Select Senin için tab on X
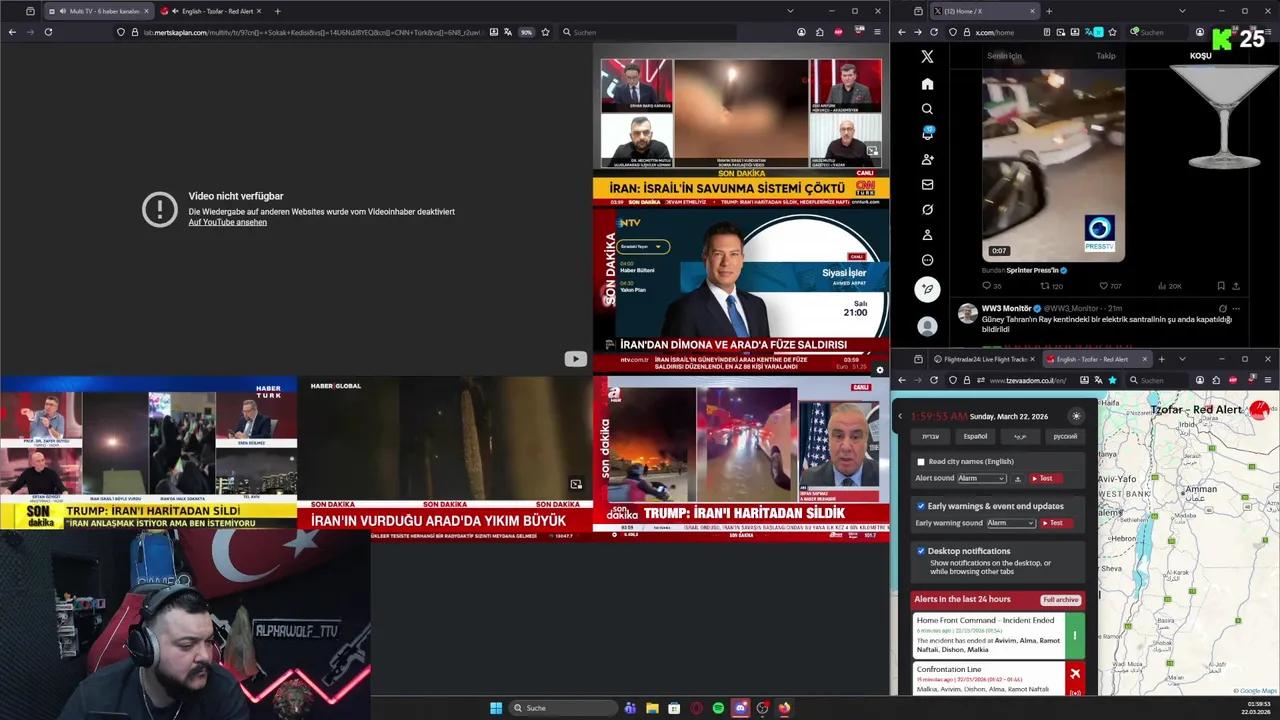1280x720 pixels. click(1004, 56)
